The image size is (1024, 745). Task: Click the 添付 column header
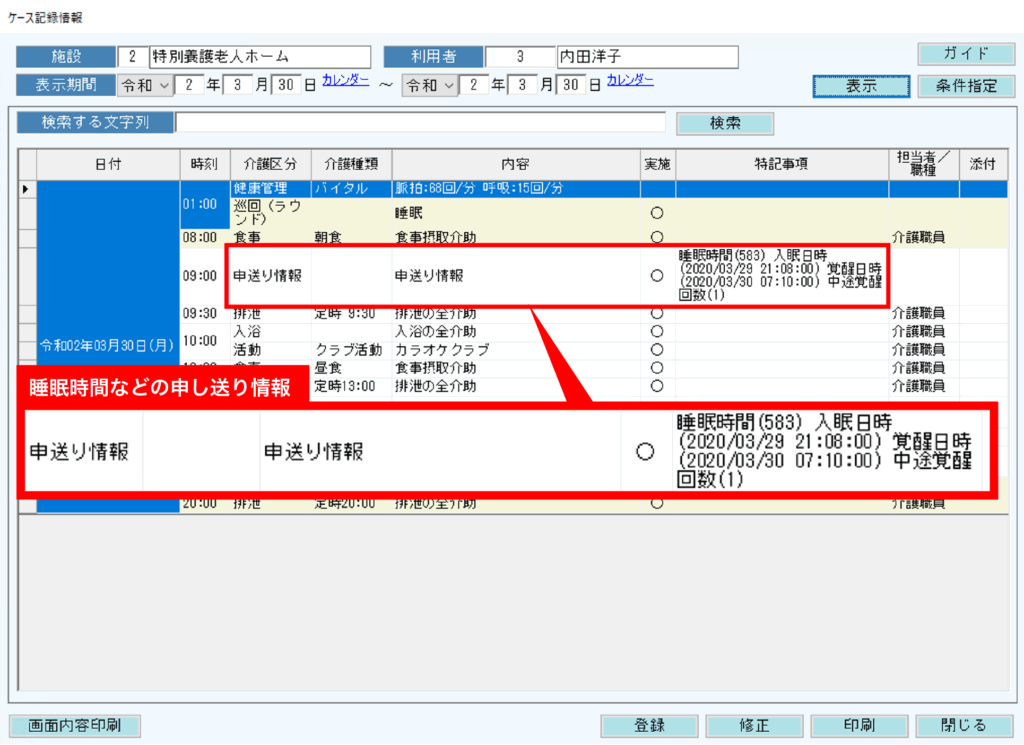pyautogui.click(x=983, y=164)
